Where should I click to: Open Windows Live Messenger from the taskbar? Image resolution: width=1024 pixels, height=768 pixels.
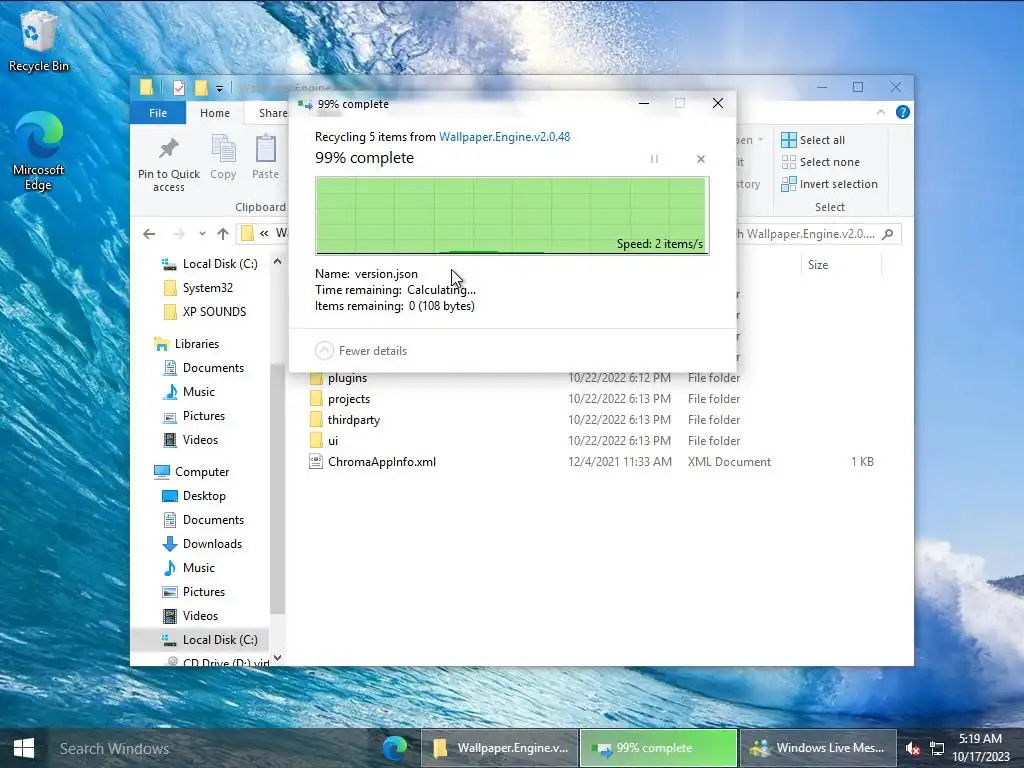(817, 748)
